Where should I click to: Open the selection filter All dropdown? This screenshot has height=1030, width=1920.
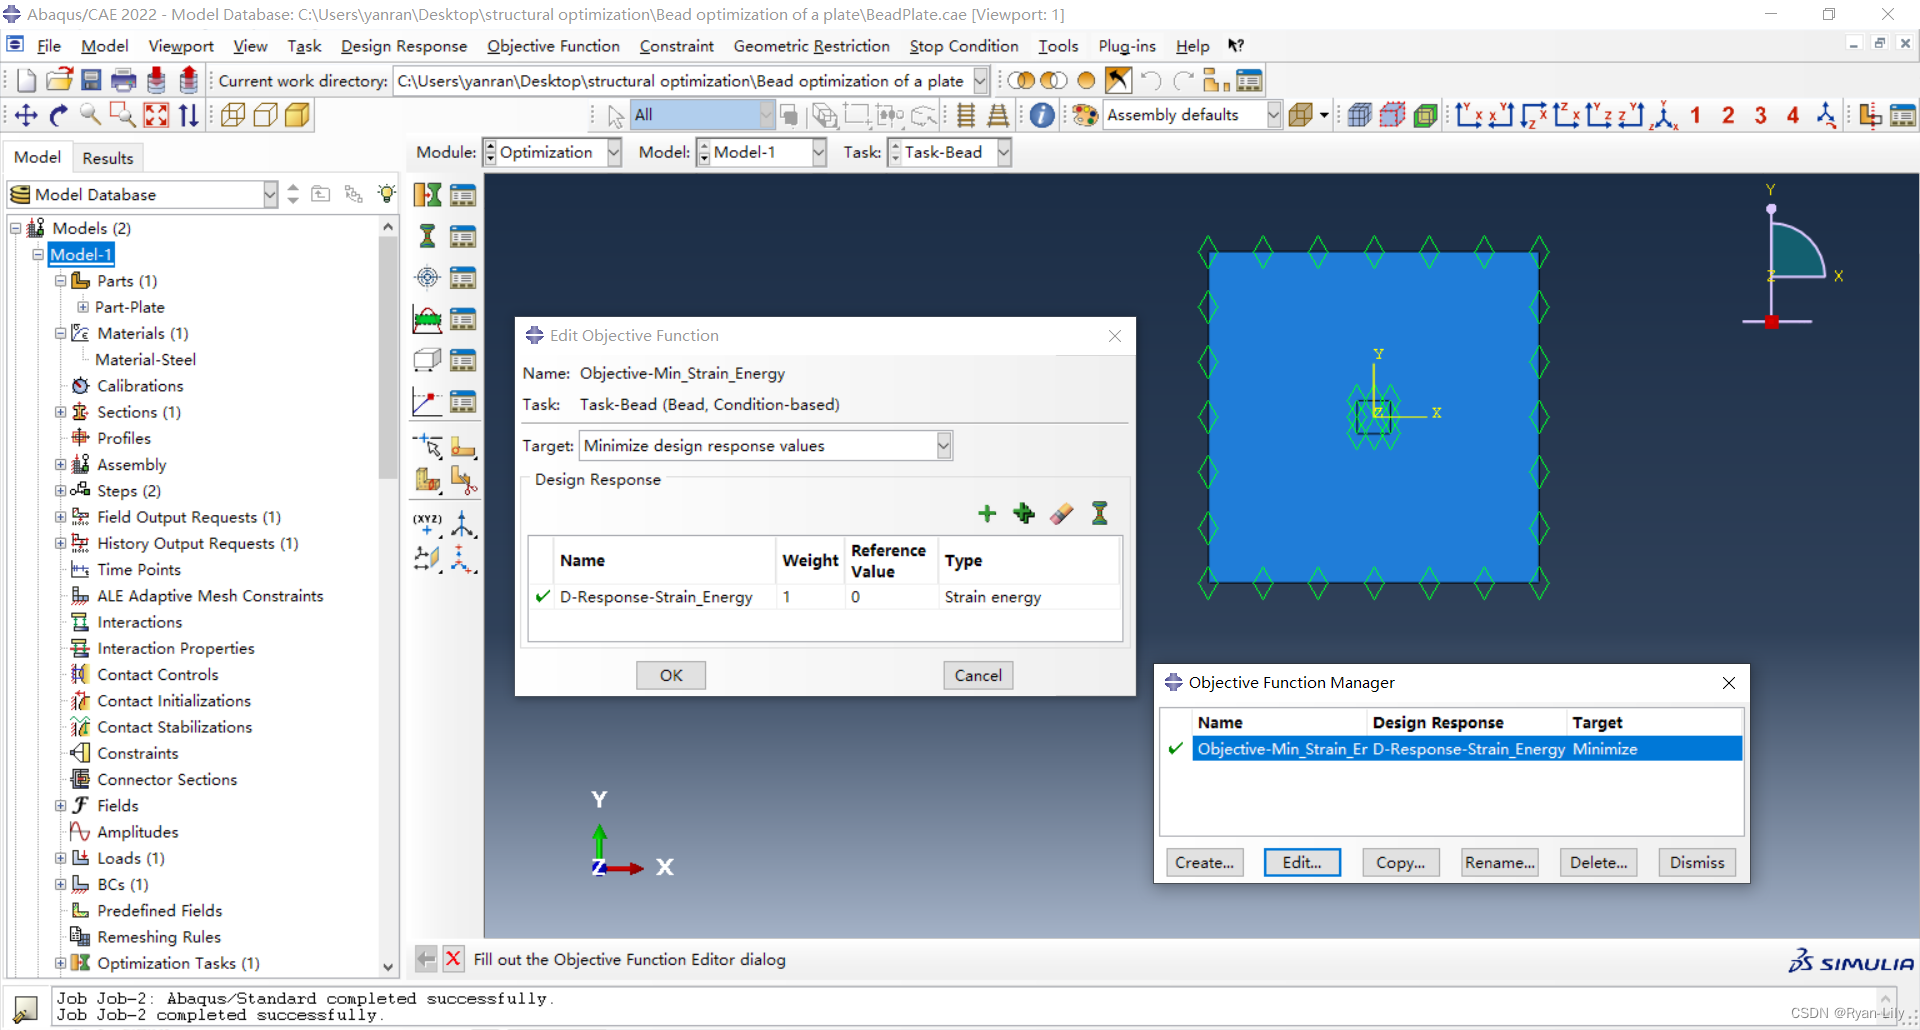coord(766,115)
